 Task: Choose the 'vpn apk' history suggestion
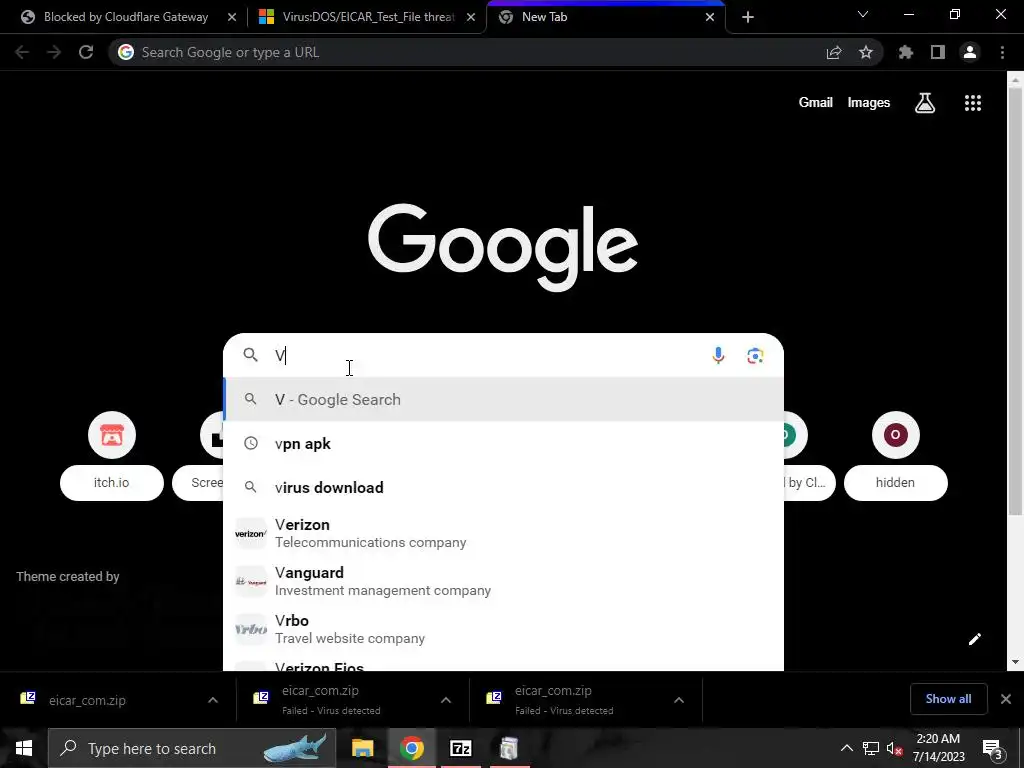504,443
